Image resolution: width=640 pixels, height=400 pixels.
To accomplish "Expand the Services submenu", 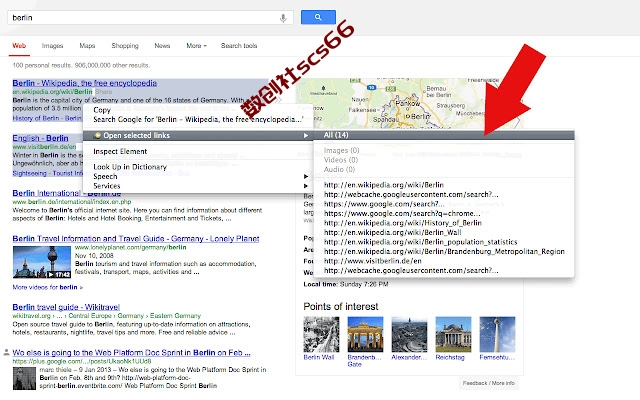I will [x=198, y=186].
